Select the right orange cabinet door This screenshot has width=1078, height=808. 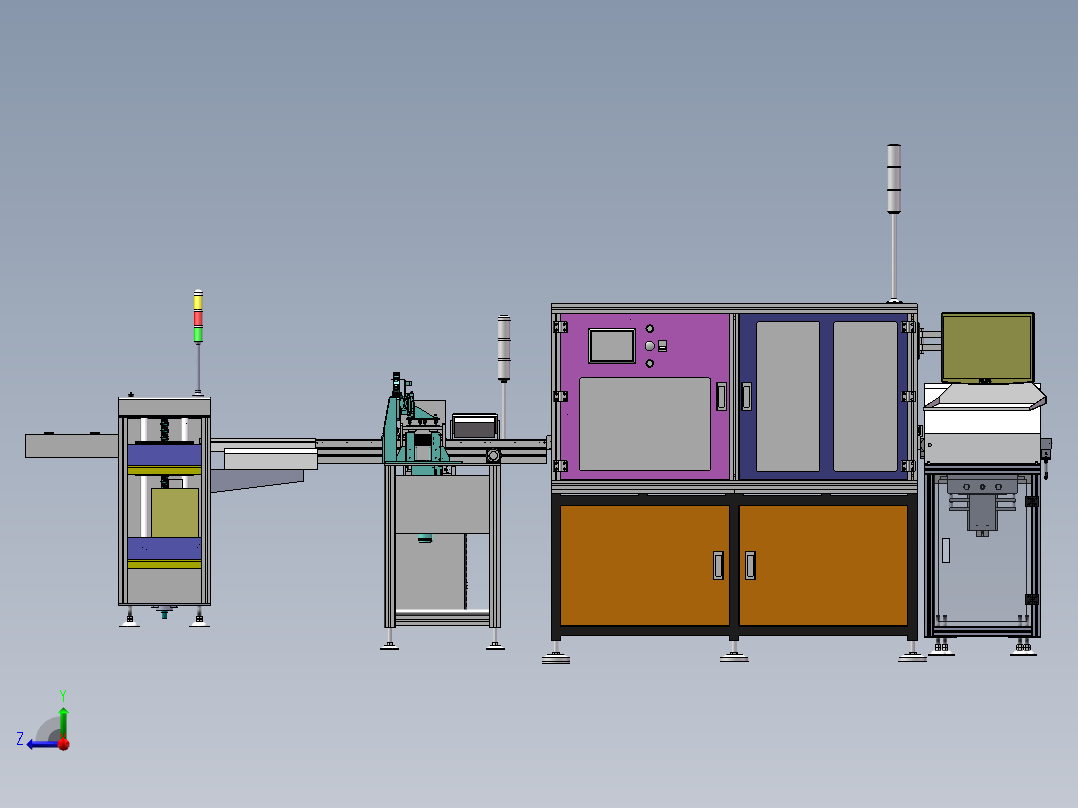click(x=823, y=565)
